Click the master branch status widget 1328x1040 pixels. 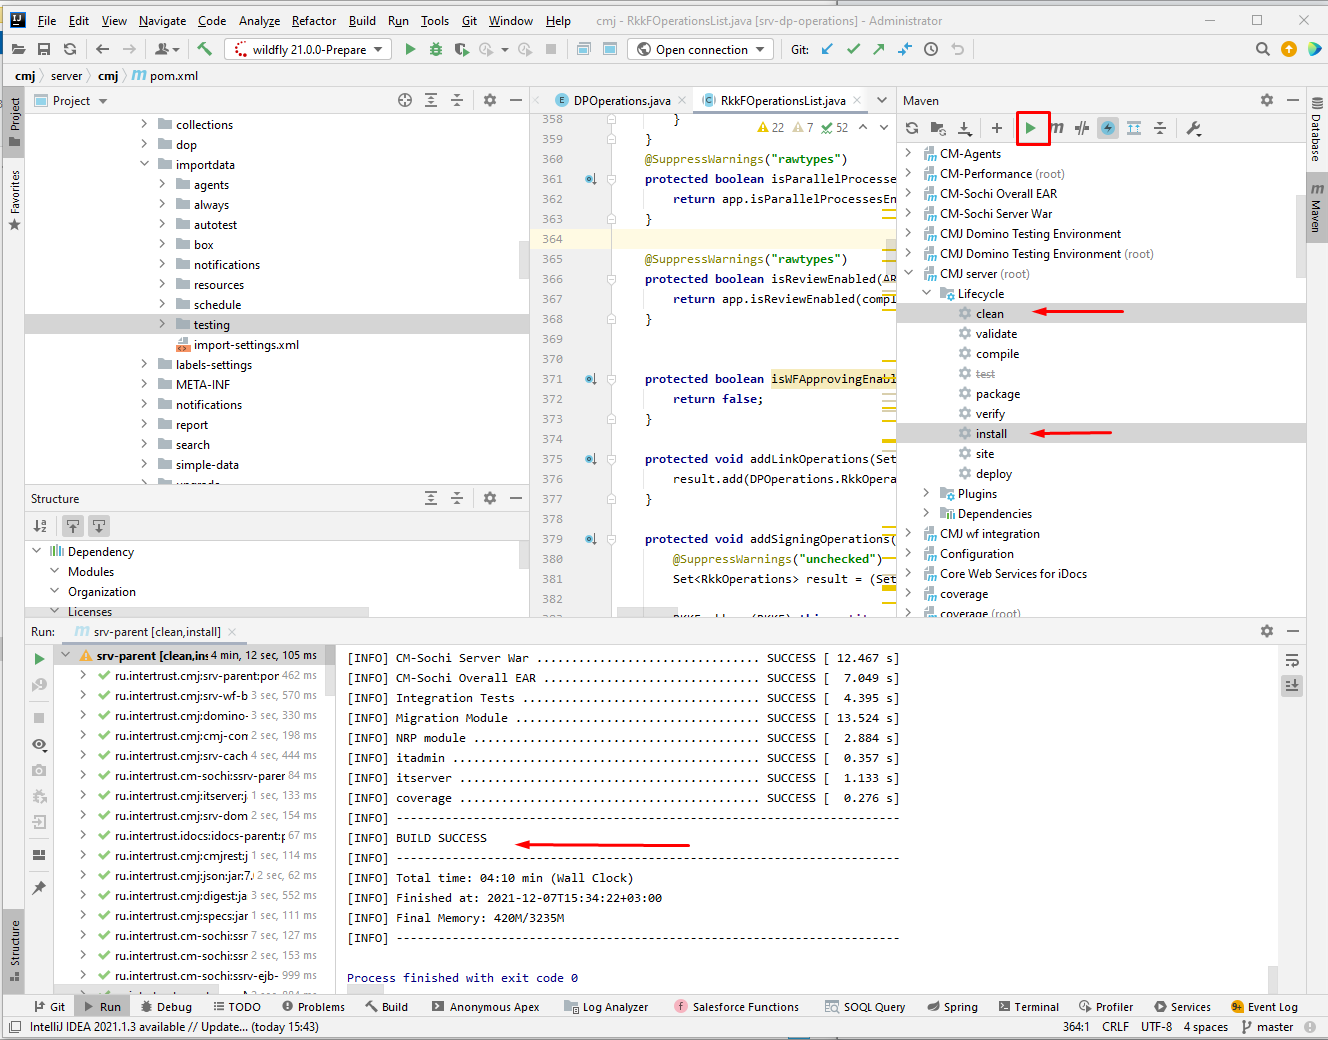pyautogui.click(x=1267, y=1027)
